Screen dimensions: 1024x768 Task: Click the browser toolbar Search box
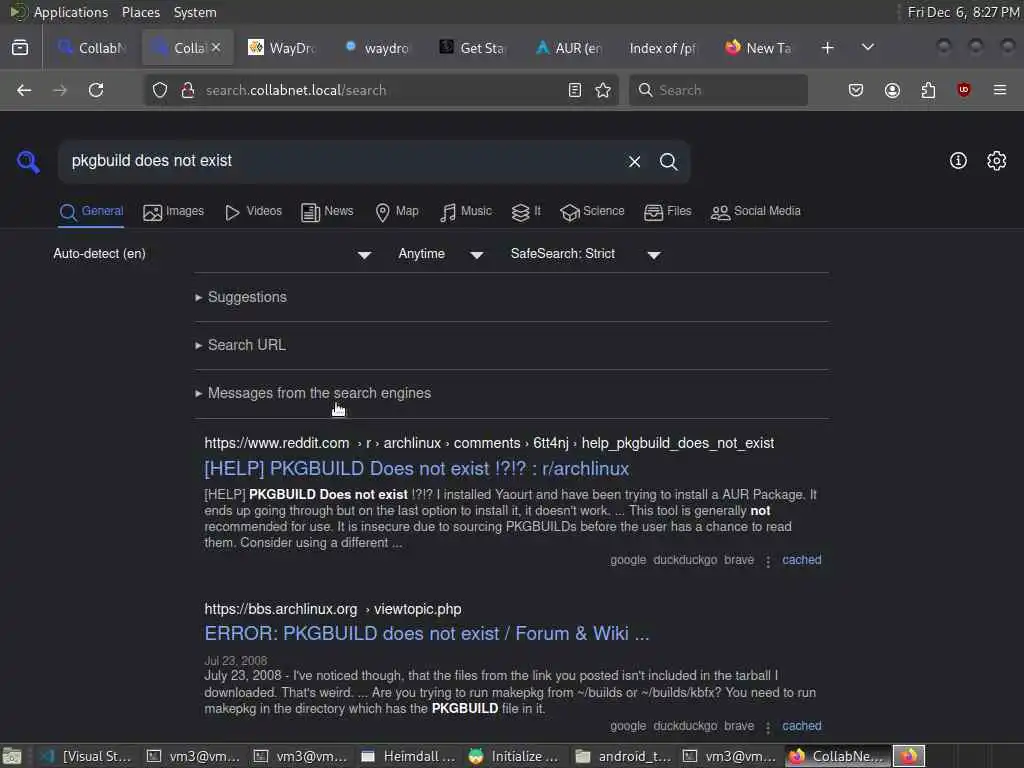click(718, 90)
